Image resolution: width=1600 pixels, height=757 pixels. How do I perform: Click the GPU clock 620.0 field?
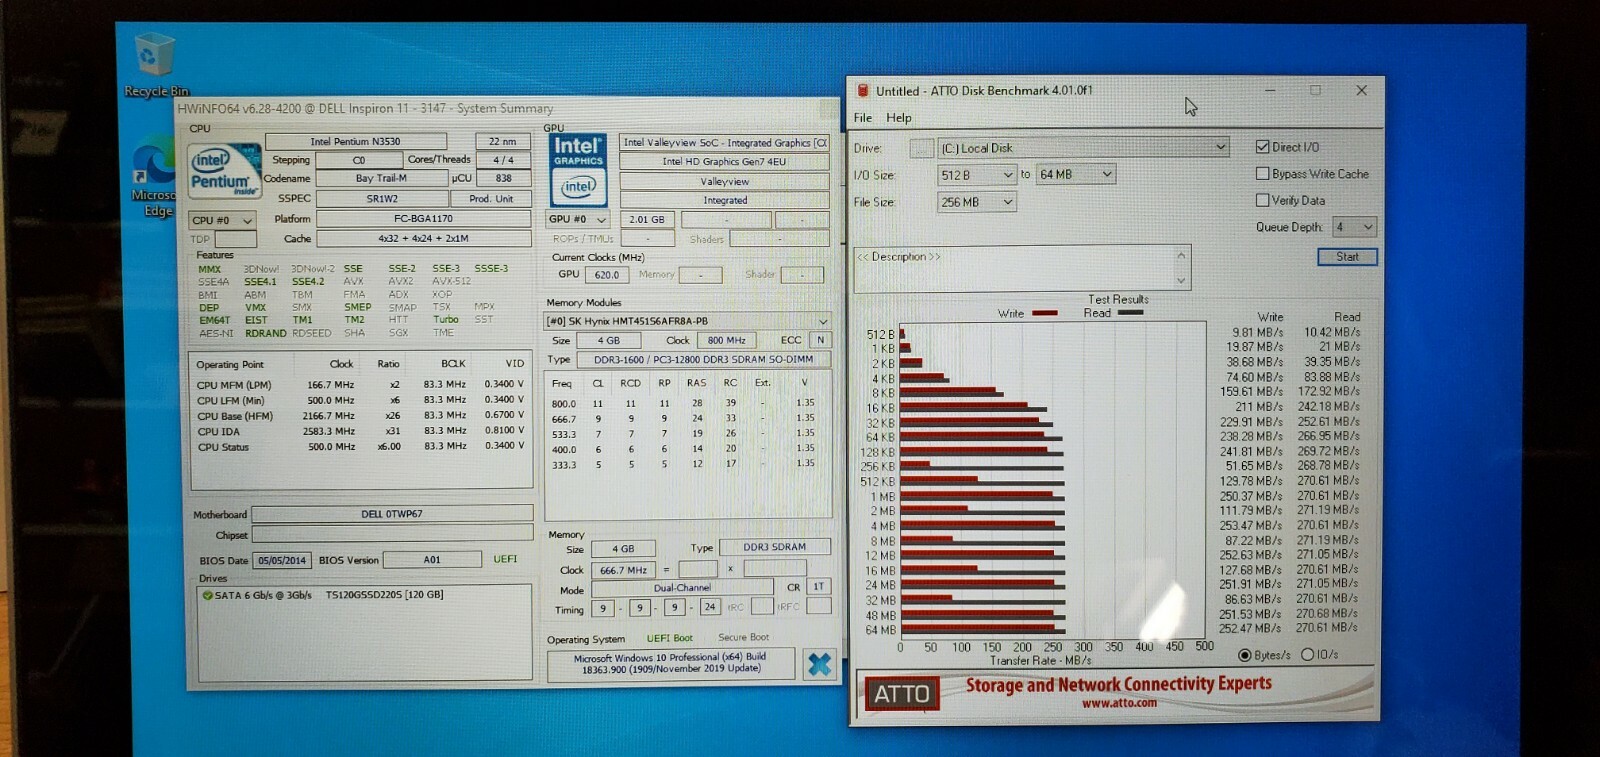(x=606, y=274)
